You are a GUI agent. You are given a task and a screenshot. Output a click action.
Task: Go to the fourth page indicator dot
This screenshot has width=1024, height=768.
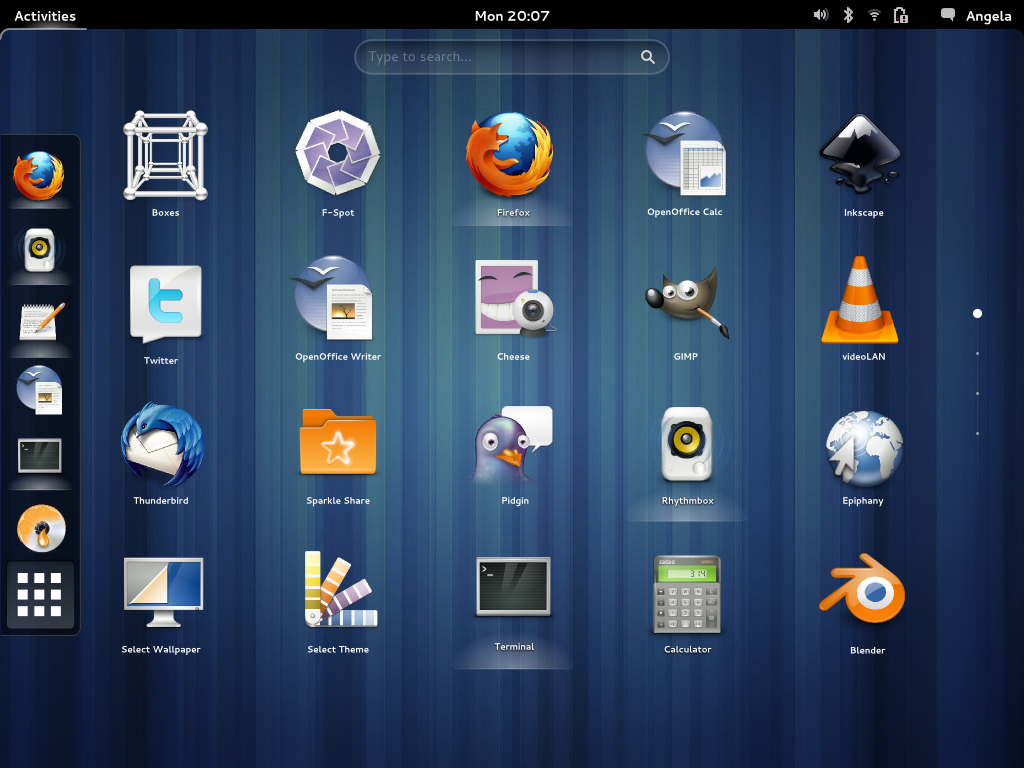(977, 433)
